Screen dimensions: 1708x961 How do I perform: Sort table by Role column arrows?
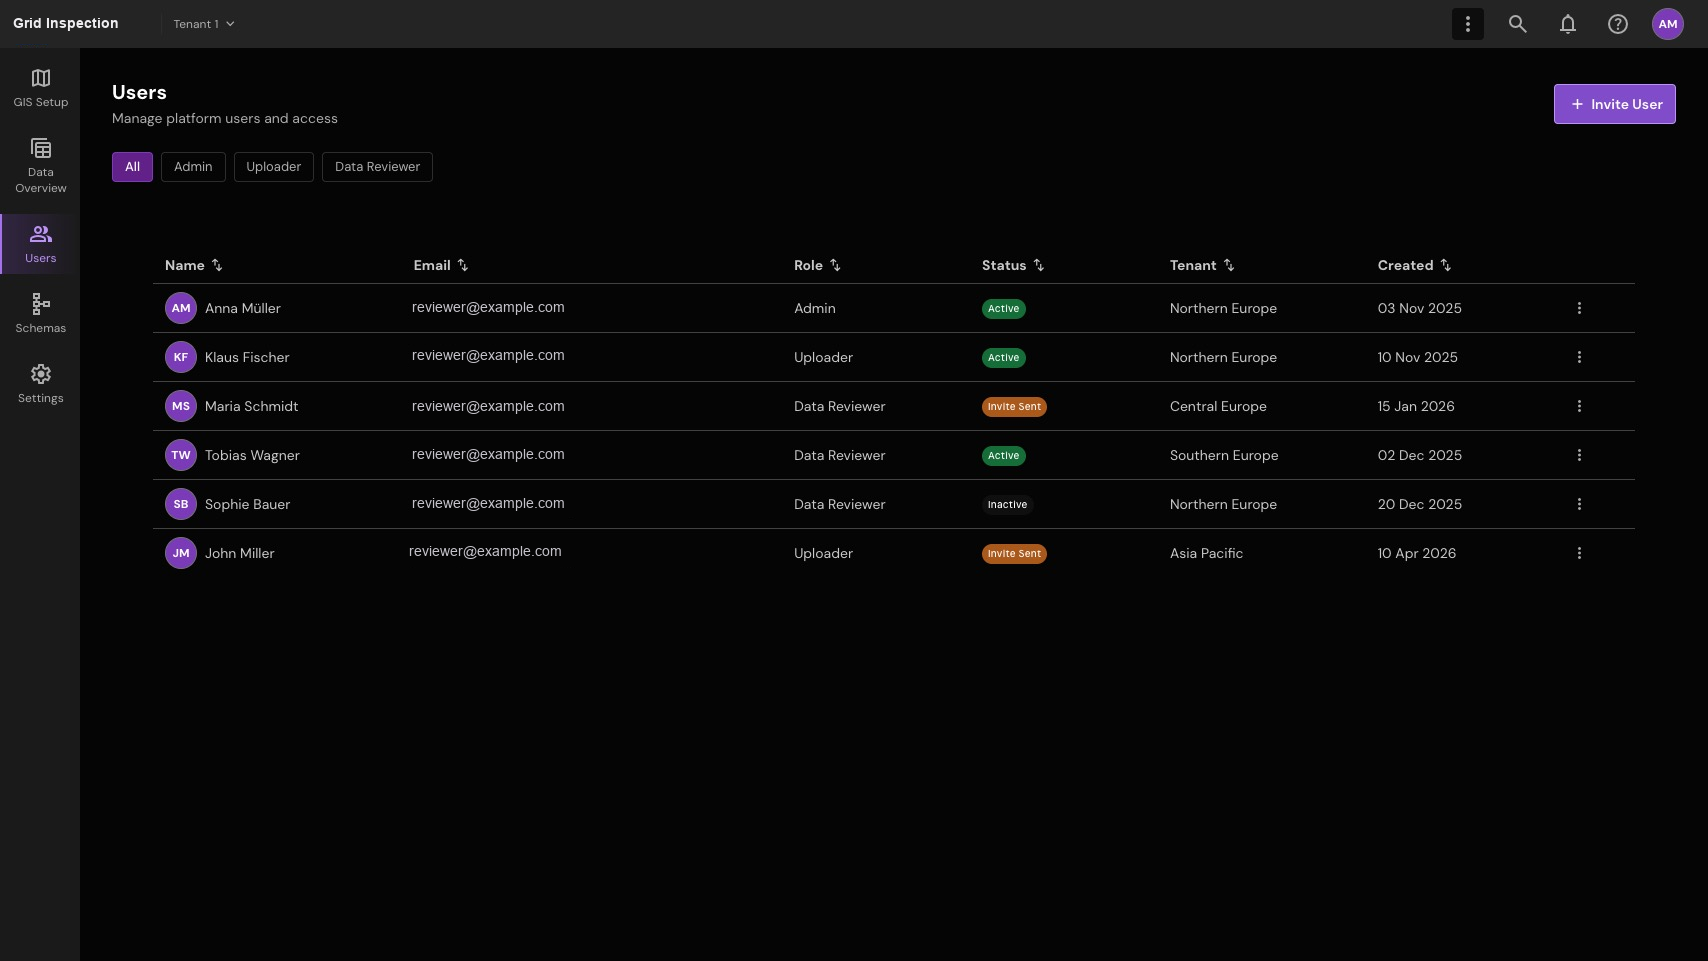click(x=835, y=265)
